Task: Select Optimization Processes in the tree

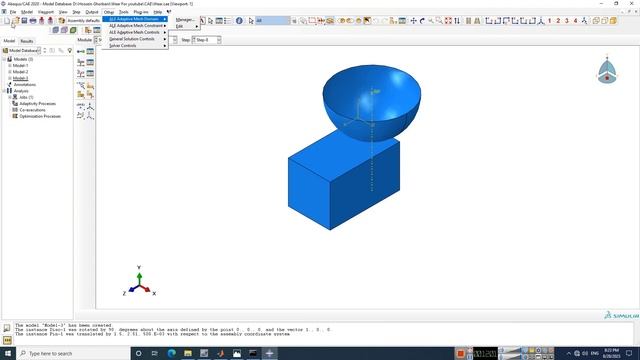Action: click(x=40, y=116)
